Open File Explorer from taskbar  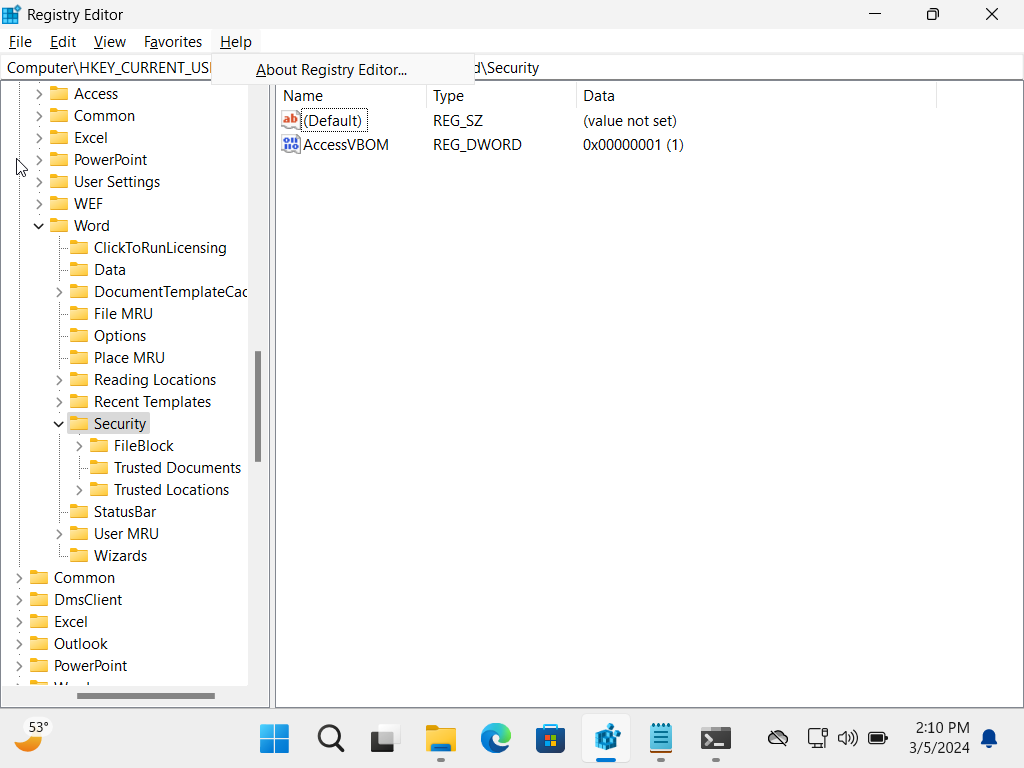[441, 739]
